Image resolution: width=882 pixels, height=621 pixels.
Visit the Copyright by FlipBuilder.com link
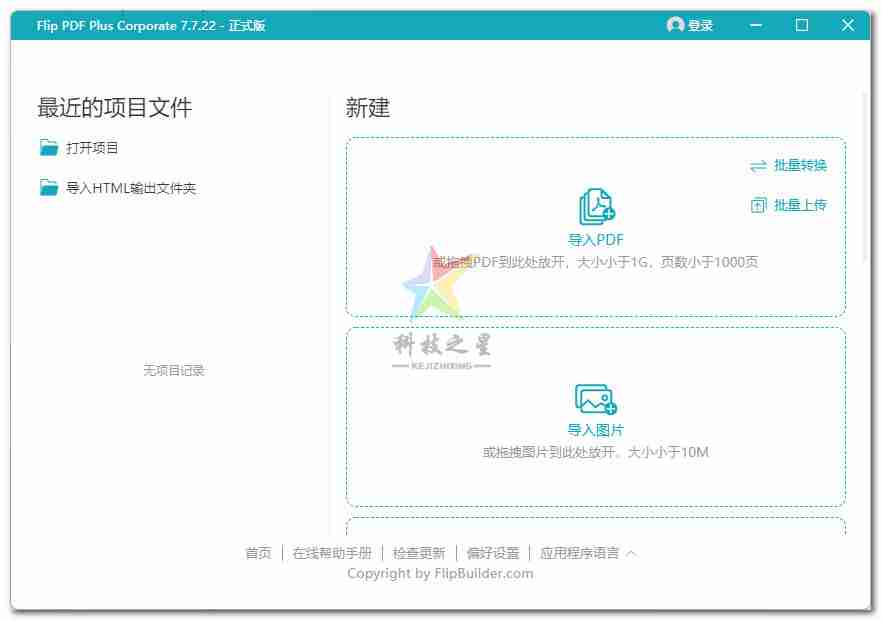tap(440, 574)
